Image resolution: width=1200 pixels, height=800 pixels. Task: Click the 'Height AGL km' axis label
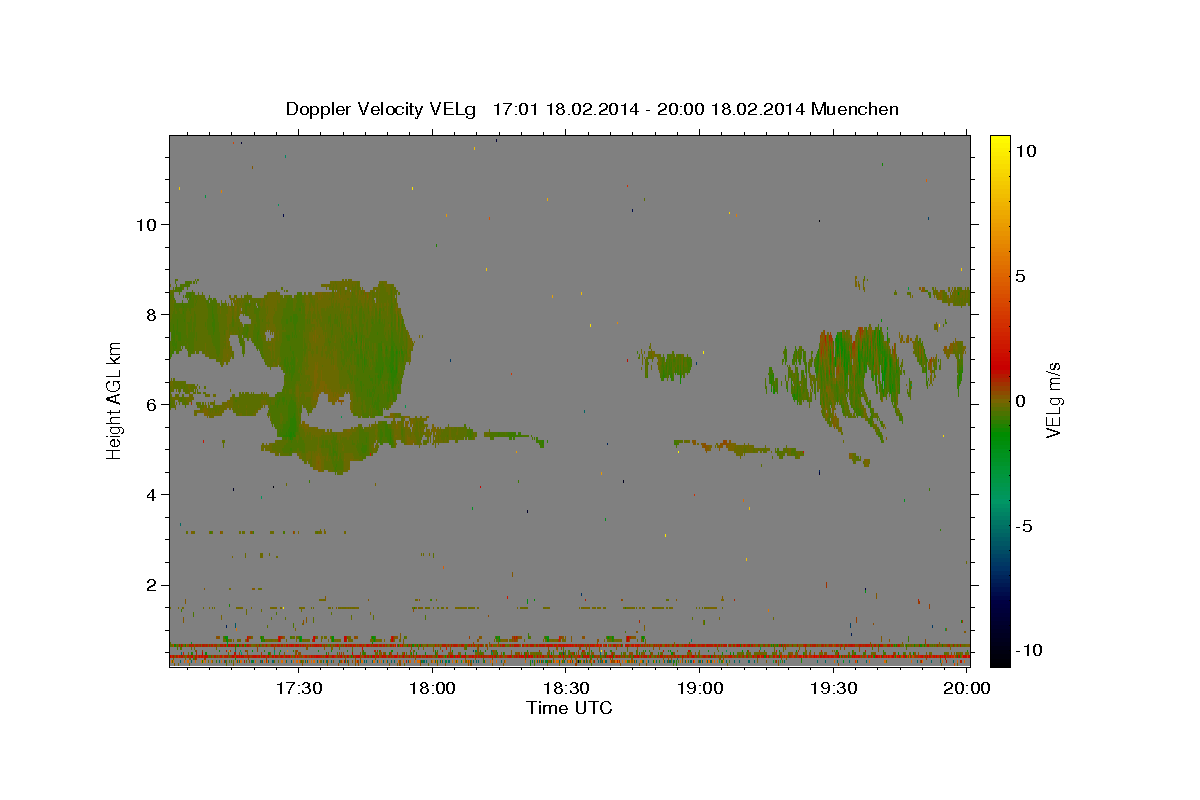coord(115,400)
